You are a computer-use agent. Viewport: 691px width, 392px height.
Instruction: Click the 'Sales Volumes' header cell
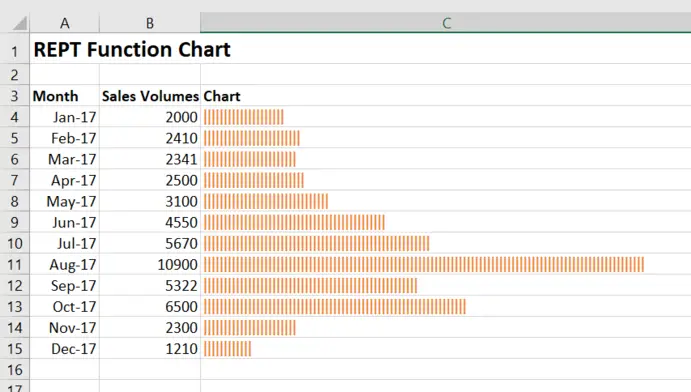150,96
